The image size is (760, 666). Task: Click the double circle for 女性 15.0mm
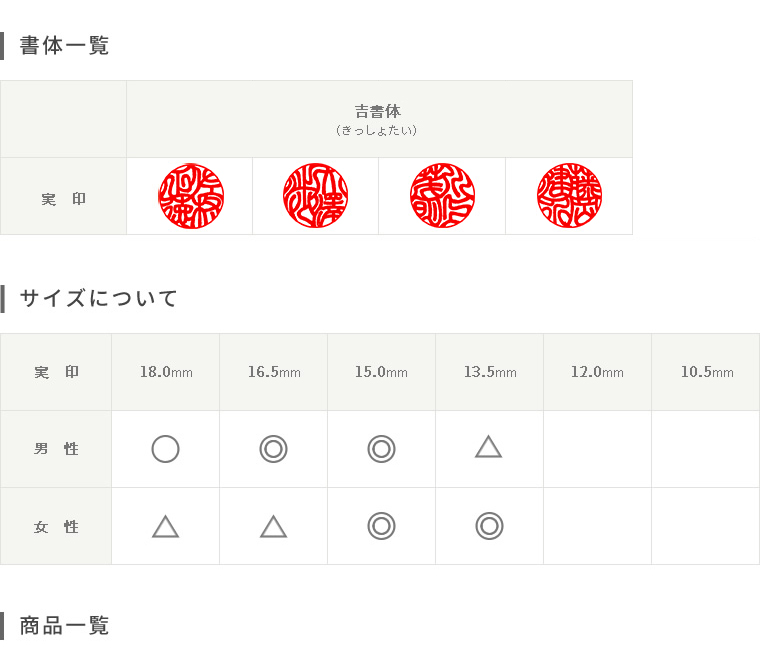381,526
